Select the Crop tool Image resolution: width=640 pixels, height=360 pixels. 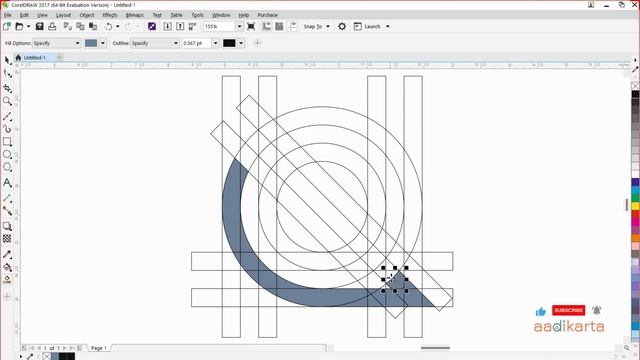click(x=7, y=88)
